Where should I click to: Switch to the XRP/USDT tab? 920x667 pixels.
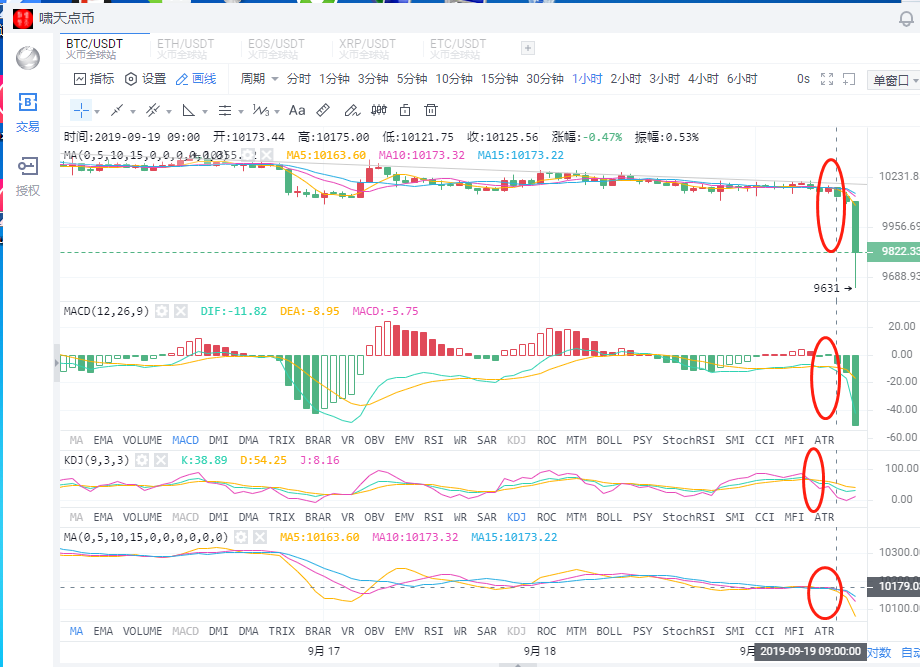367,49
